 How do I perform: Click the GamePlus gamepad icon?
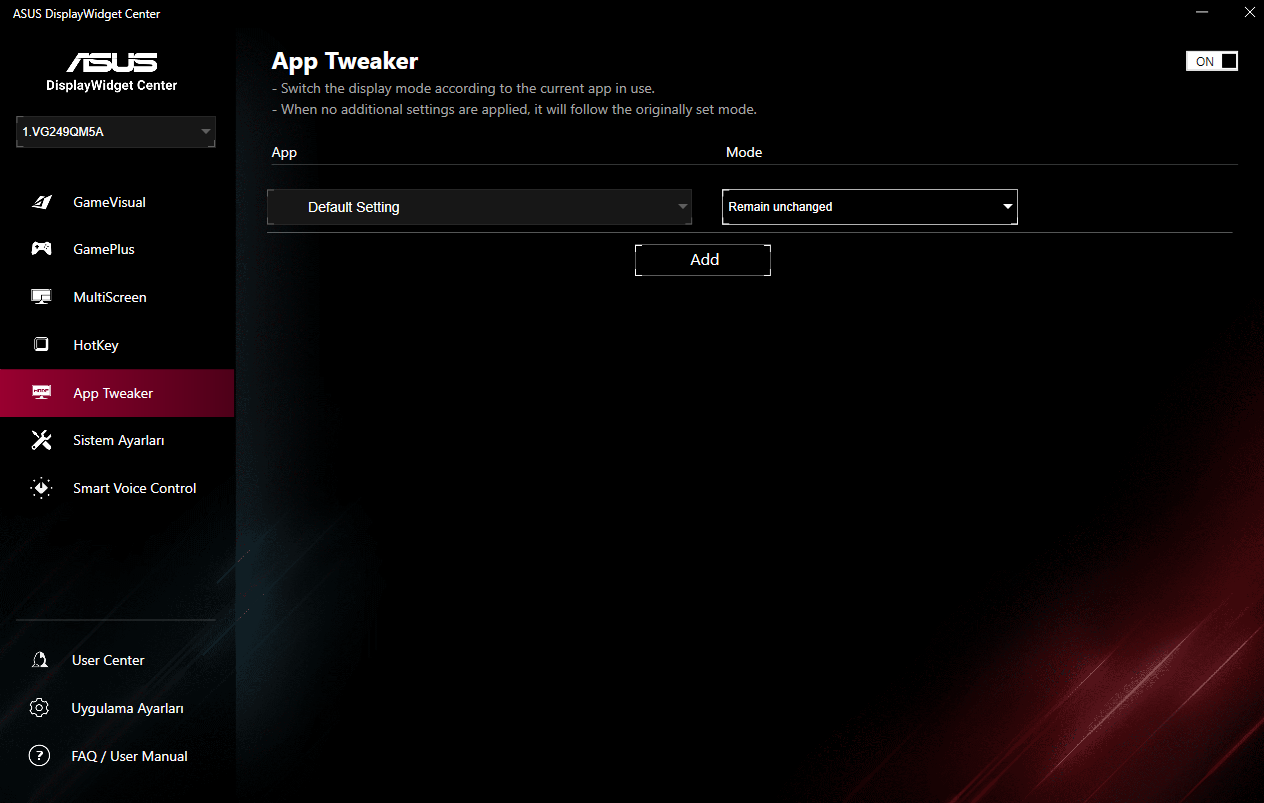click(x=41, y=249)
